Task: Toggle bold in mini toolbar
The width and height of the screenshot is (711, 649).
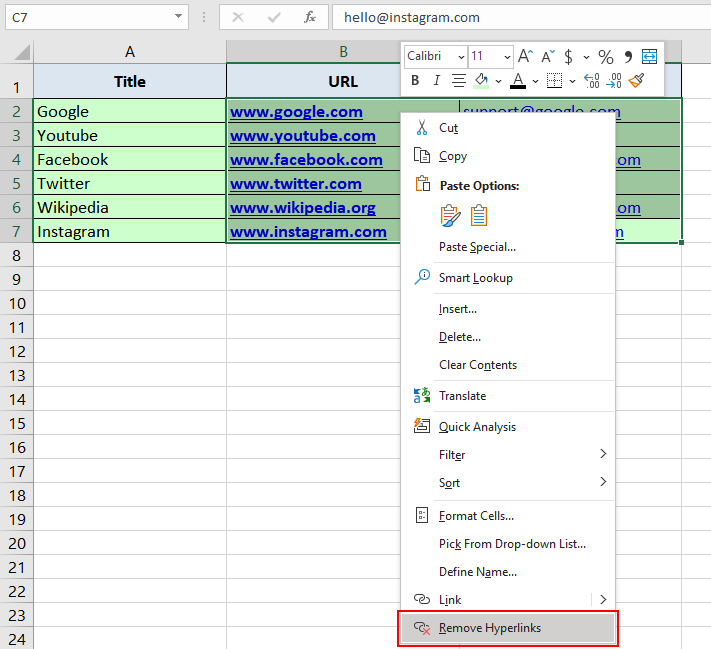Action: pos(415,81)
